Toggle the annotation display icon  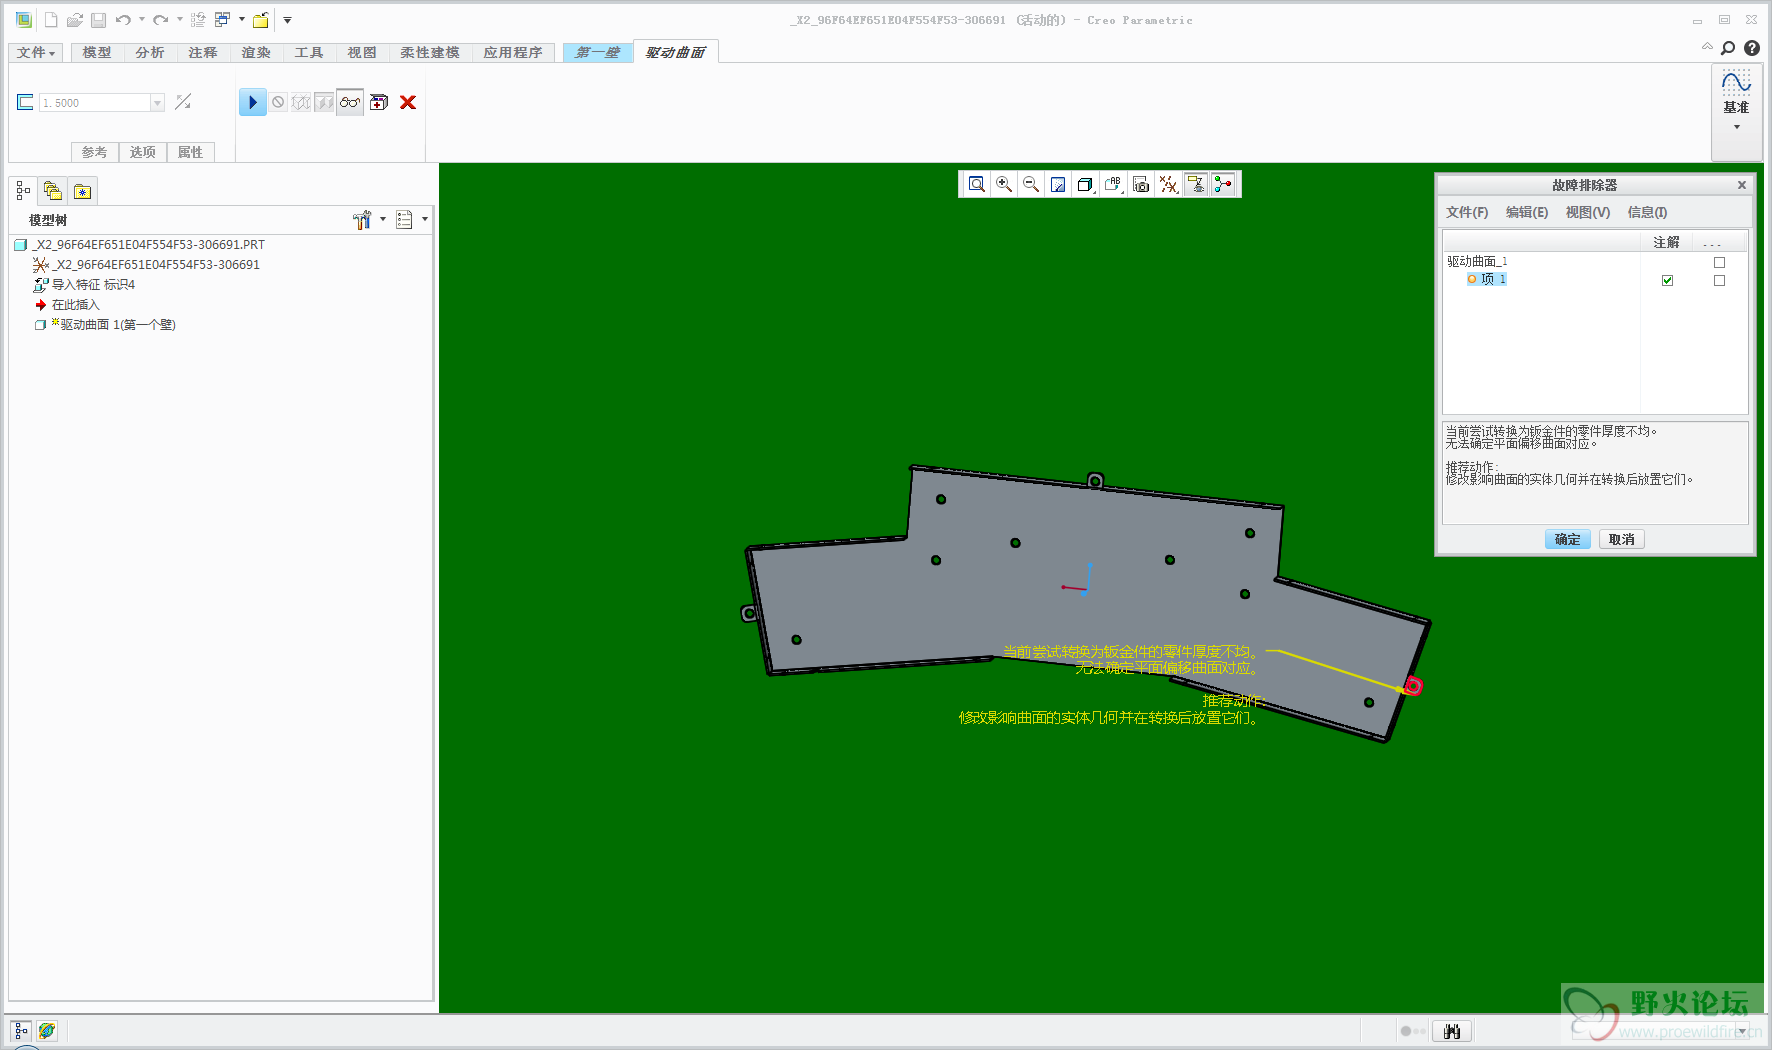click(x=1196, y=184)
